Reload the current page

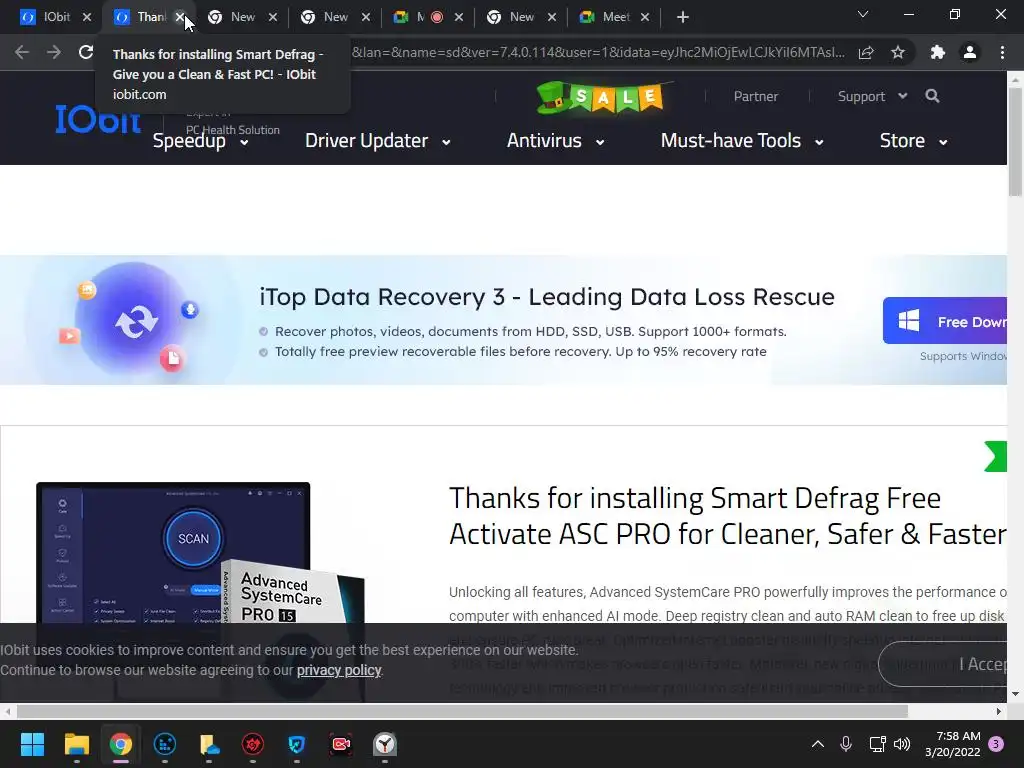(86, 52)
